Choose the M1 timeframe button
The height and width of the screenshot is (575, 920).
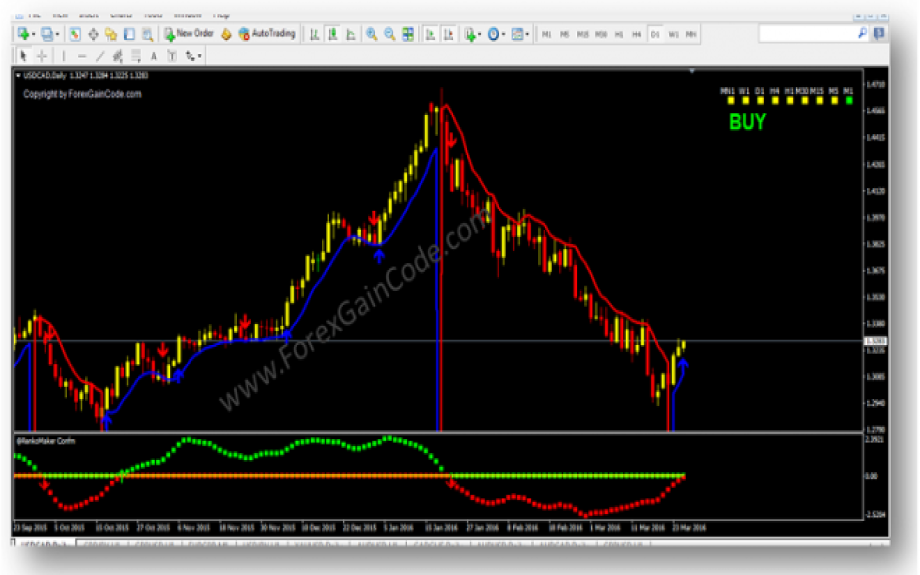[546, 34]
